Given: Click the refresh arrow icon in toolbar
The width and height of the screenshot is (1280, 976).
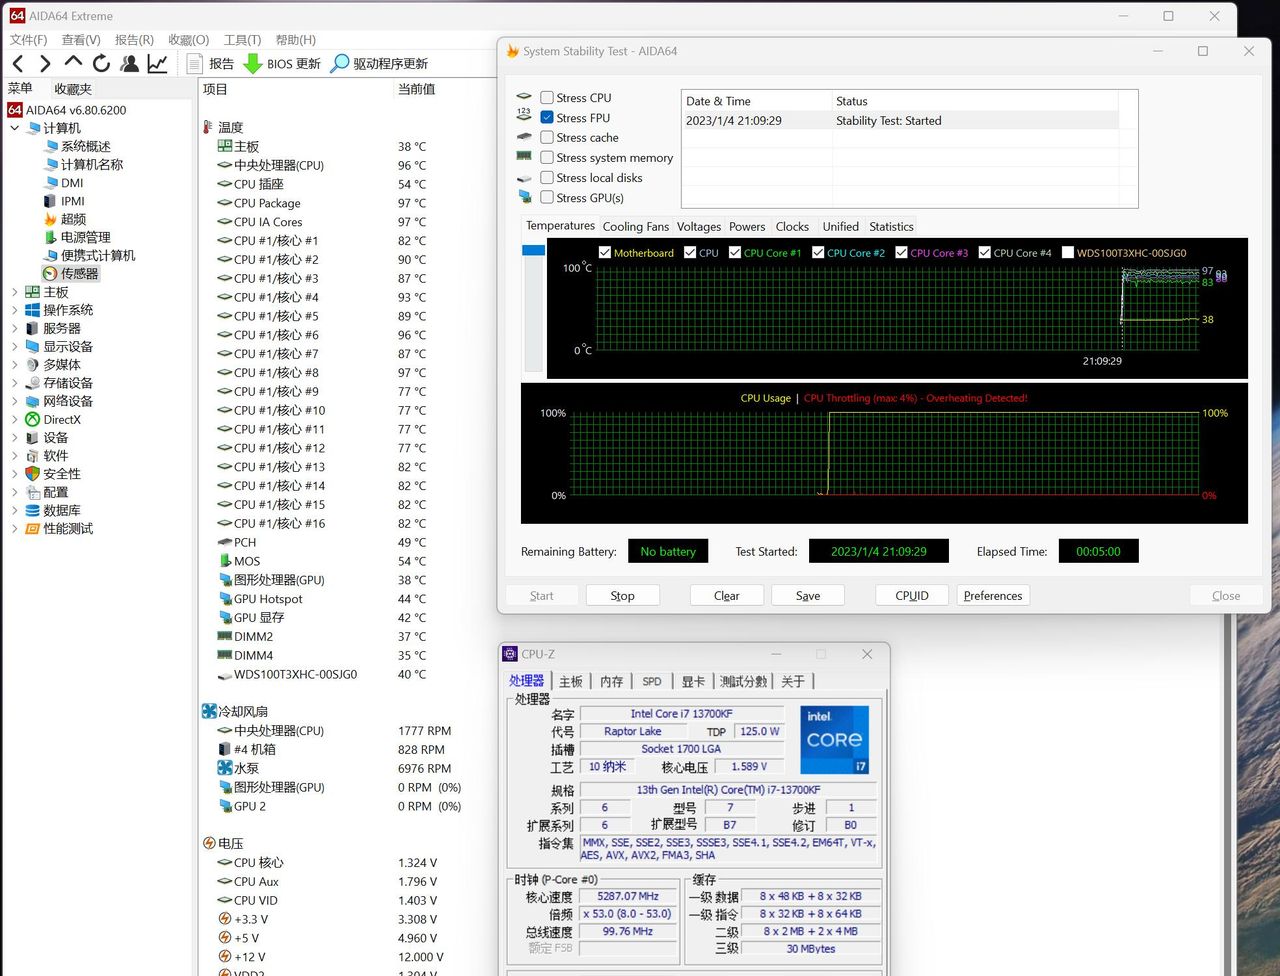Looking at the screenshot, I should coord(101,63).
